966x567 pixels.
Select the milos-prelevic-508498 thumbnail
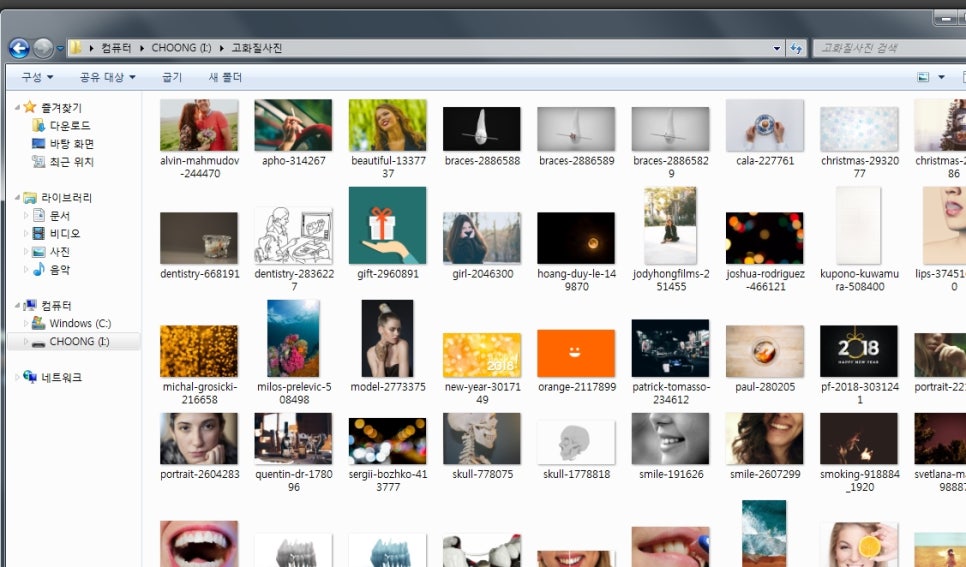293,338
